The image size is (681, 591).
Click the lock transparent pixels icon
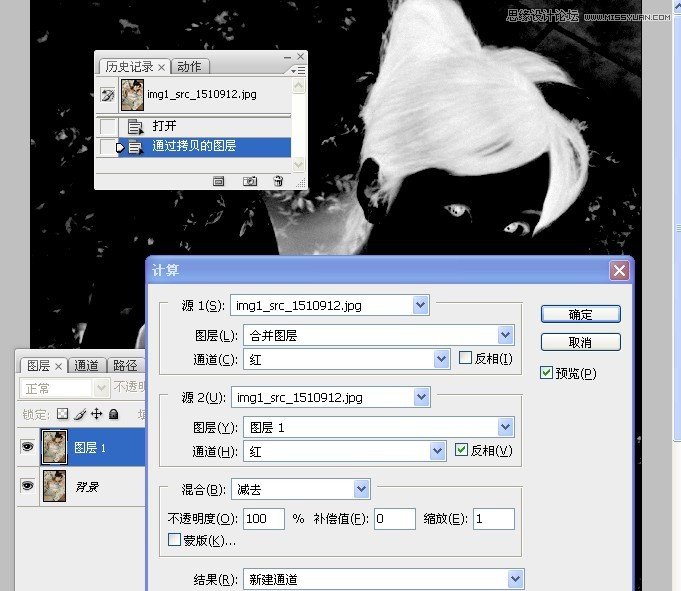(x=63, y=413)
